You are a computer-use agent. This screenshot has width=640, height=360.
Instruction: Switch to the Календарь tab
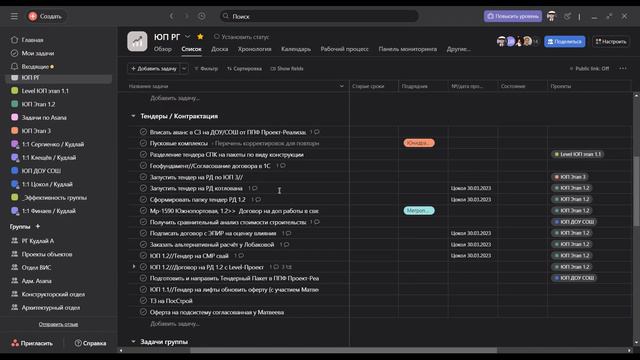(x=296, y=49)
